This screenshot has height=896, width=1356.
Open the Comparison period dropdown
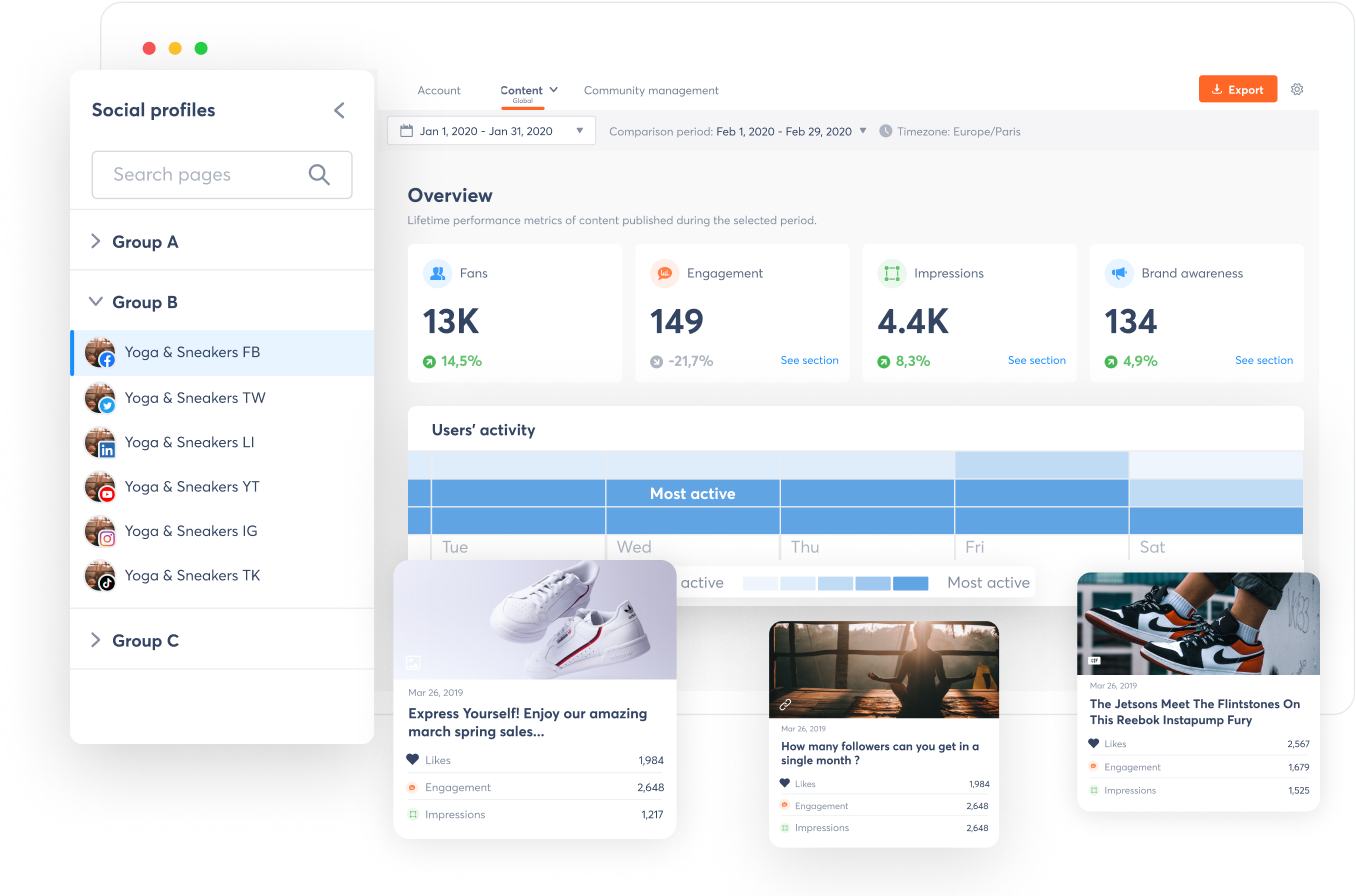point(862,131)
